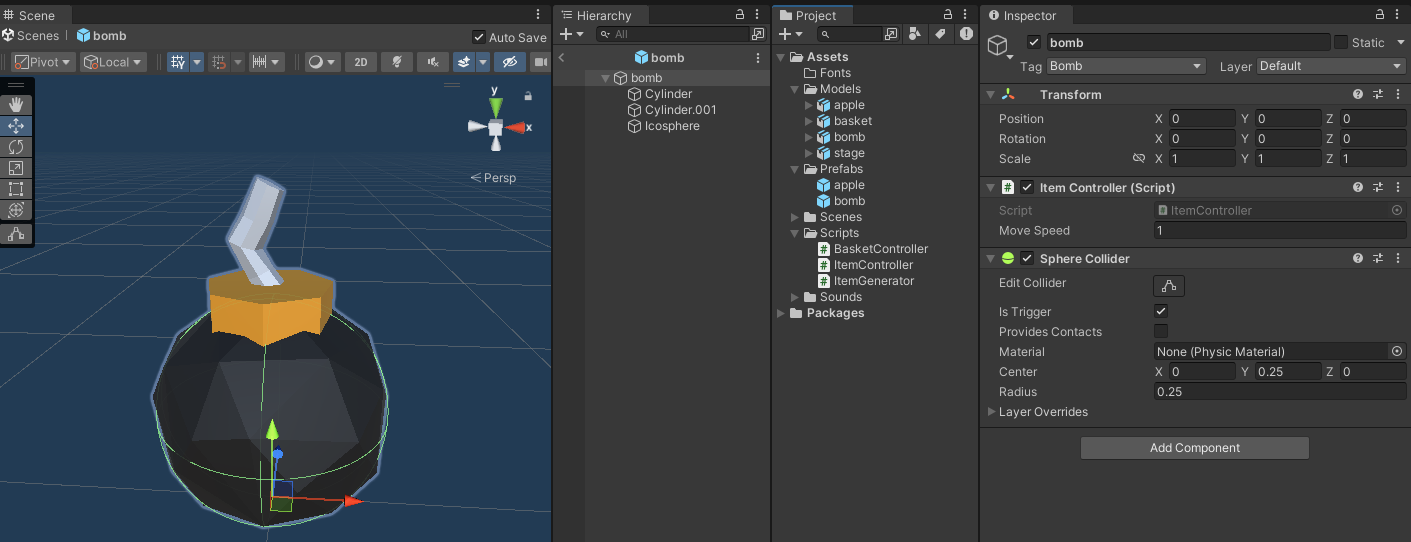This screenshot has height=542, width=1411.
Task: Click green Y axis cone on gizmo
Action: pos(494,105)
